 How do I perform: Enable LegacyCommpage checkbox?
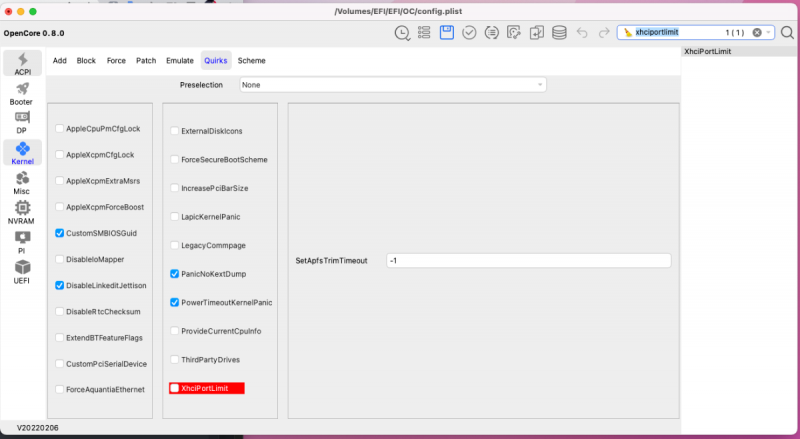(x=174, y=245)
